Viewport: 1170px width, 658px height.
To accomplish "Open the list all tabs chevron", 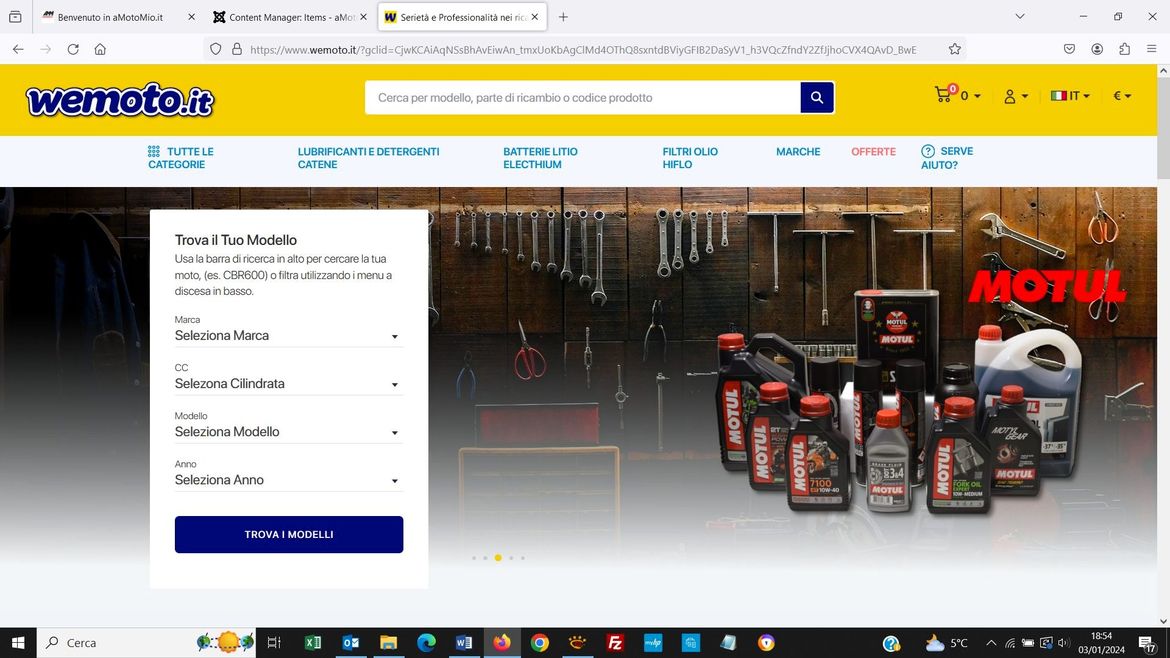I will pyautogui.click(x=1019, y=16).
